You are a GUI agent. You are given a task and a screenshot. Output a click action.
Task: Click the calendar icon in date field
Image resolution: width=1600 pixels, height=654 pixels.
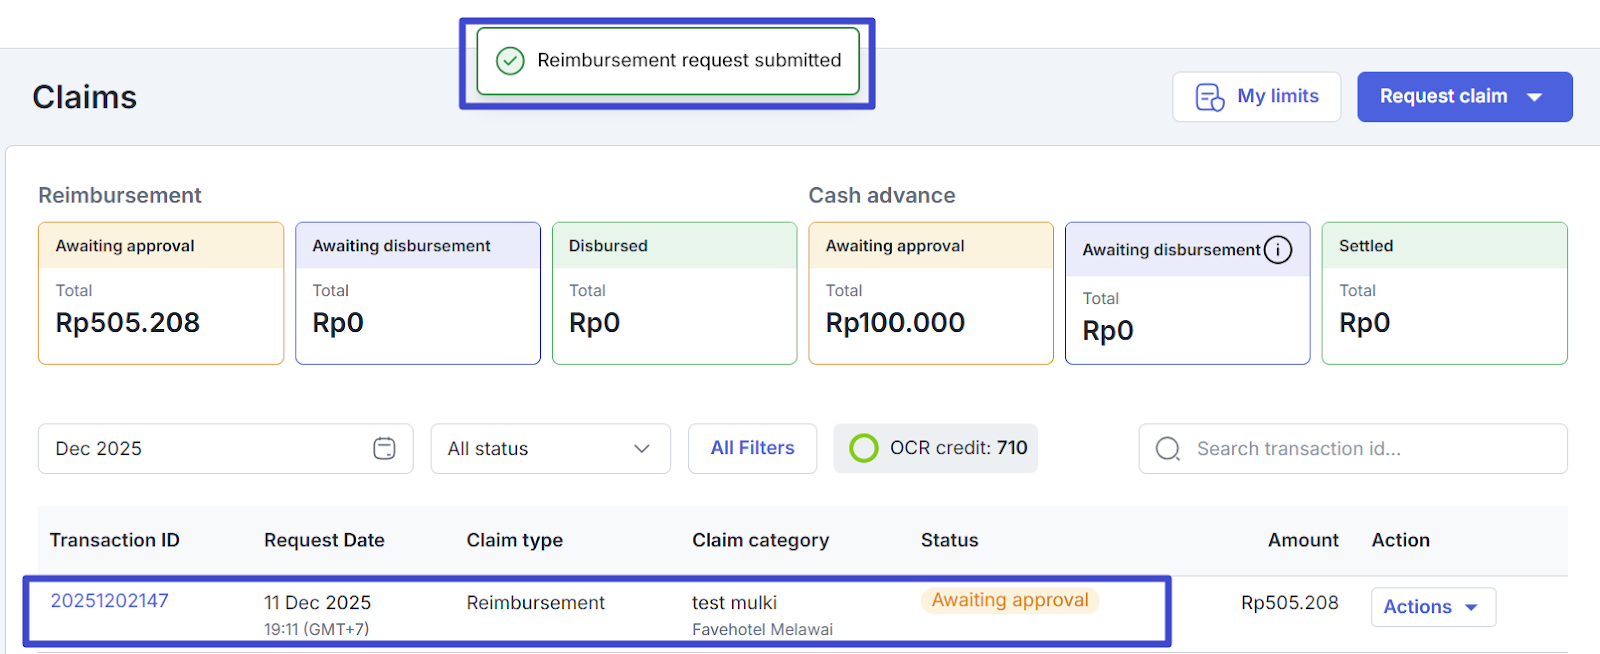[x=384, y=449]
